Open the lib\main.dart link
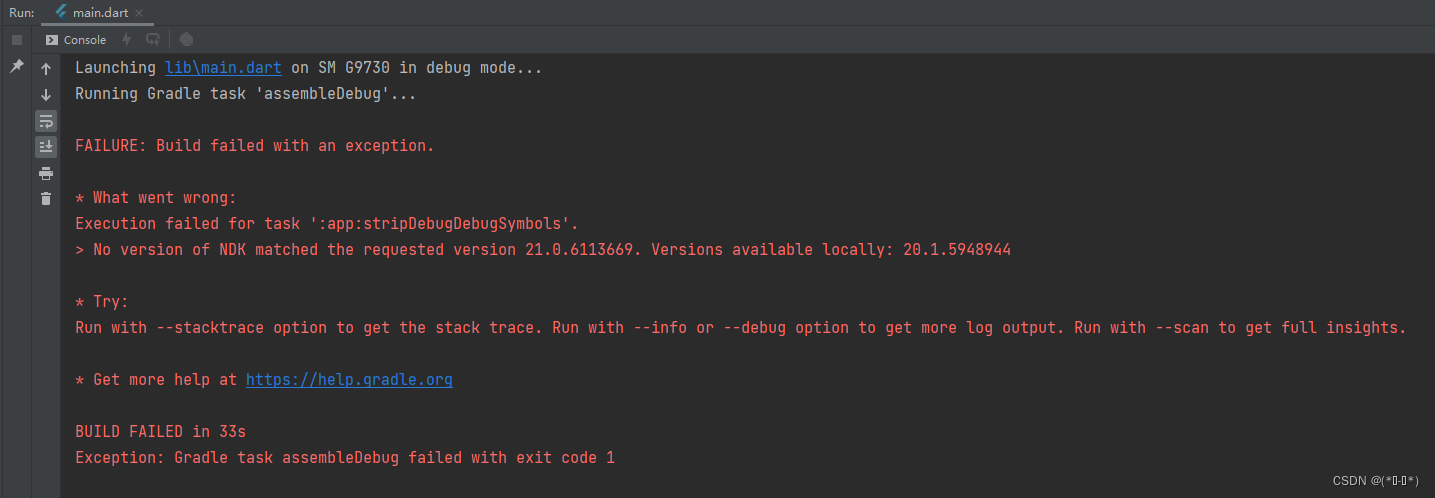The height and width of the screenshot is (498, 1435). [224, 68]
